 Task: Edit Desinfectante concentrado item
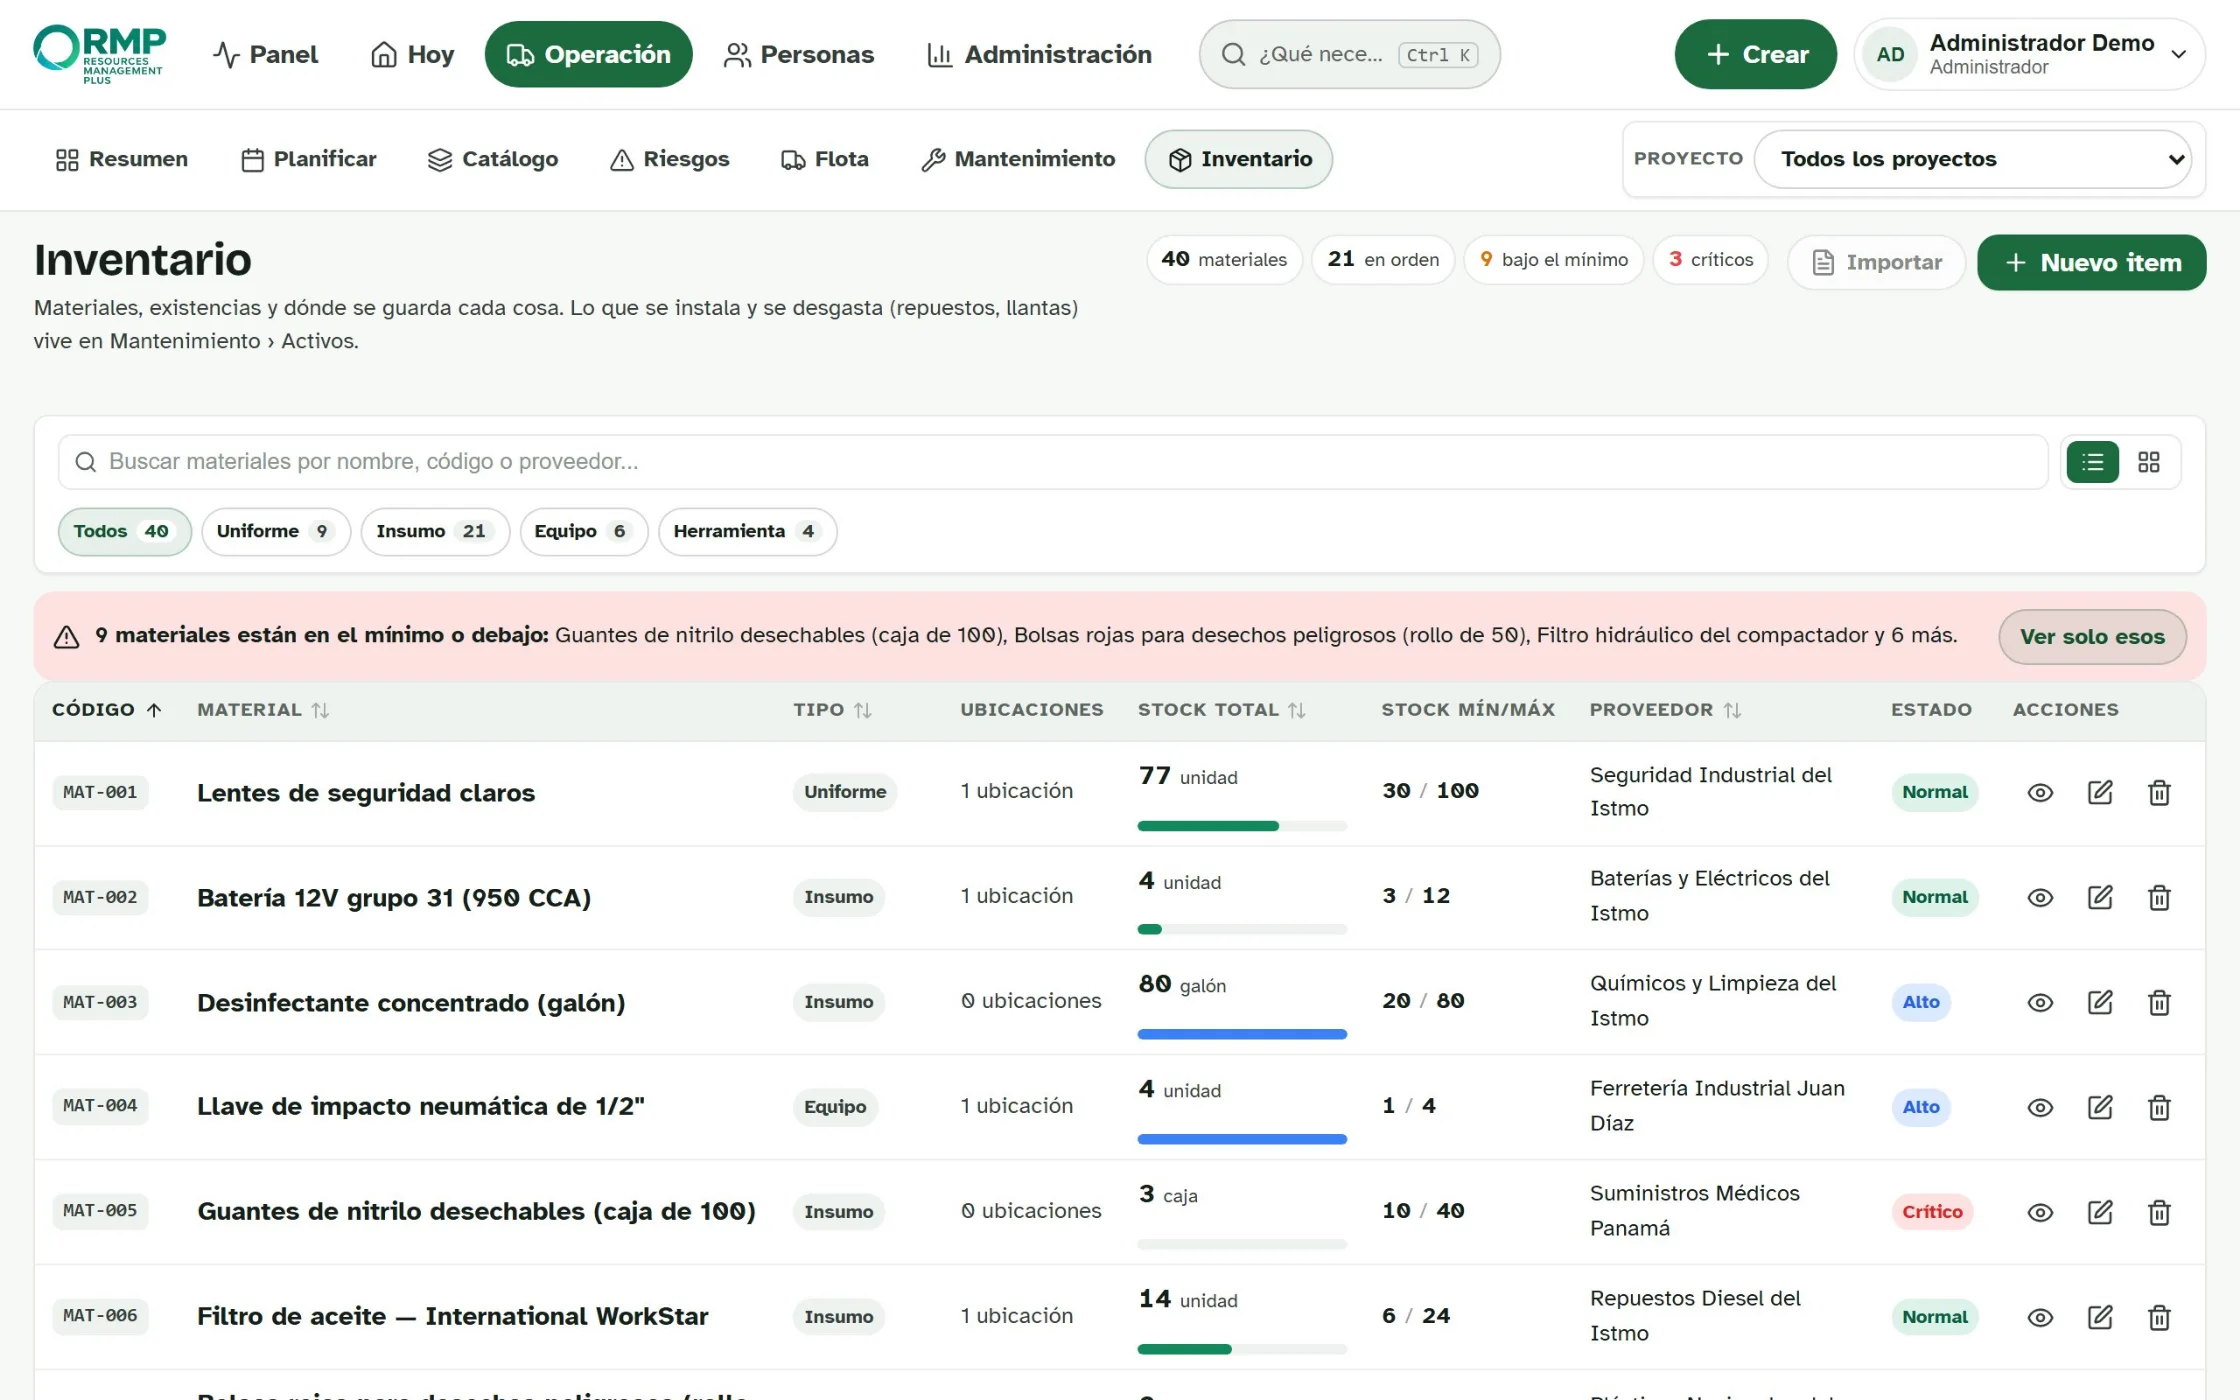click(2100, 1002)
